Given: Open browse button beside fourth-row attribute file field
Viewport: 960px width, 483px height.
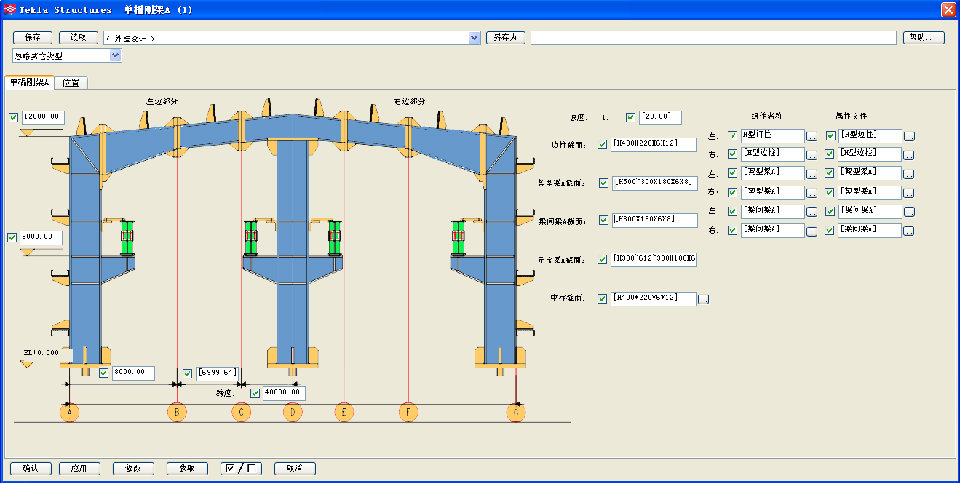Looking at the screenshot, I should point(909,193).
